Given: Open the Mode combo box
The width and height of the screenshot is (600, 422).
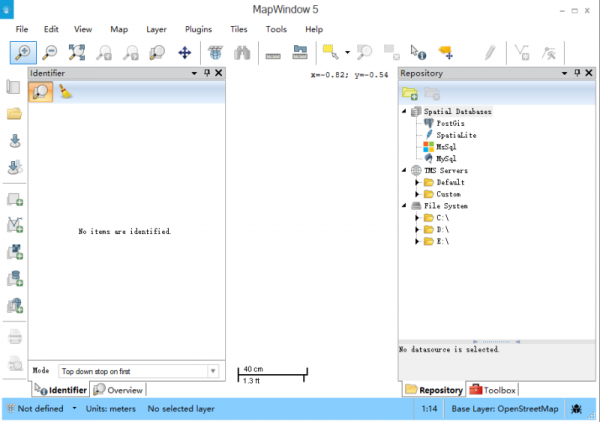Looking at the screenshot, I should (139, 371).
